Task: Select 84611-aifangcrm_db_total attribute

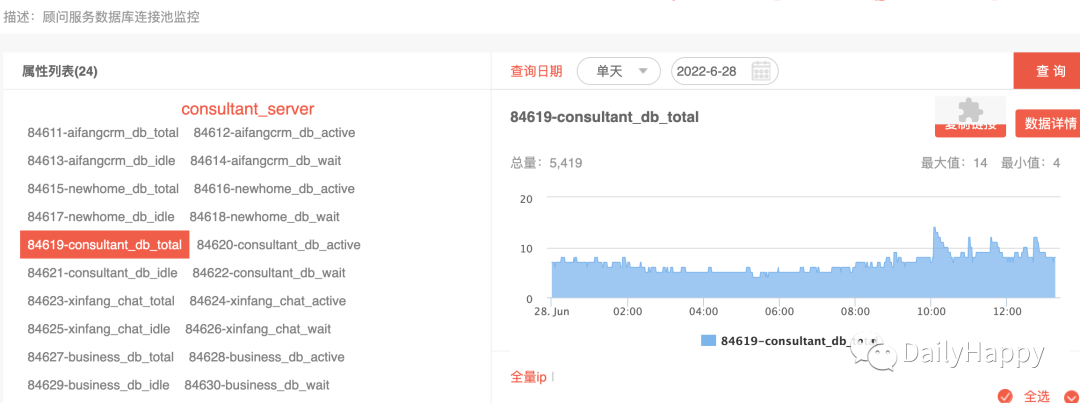Action: coord(103,132)
